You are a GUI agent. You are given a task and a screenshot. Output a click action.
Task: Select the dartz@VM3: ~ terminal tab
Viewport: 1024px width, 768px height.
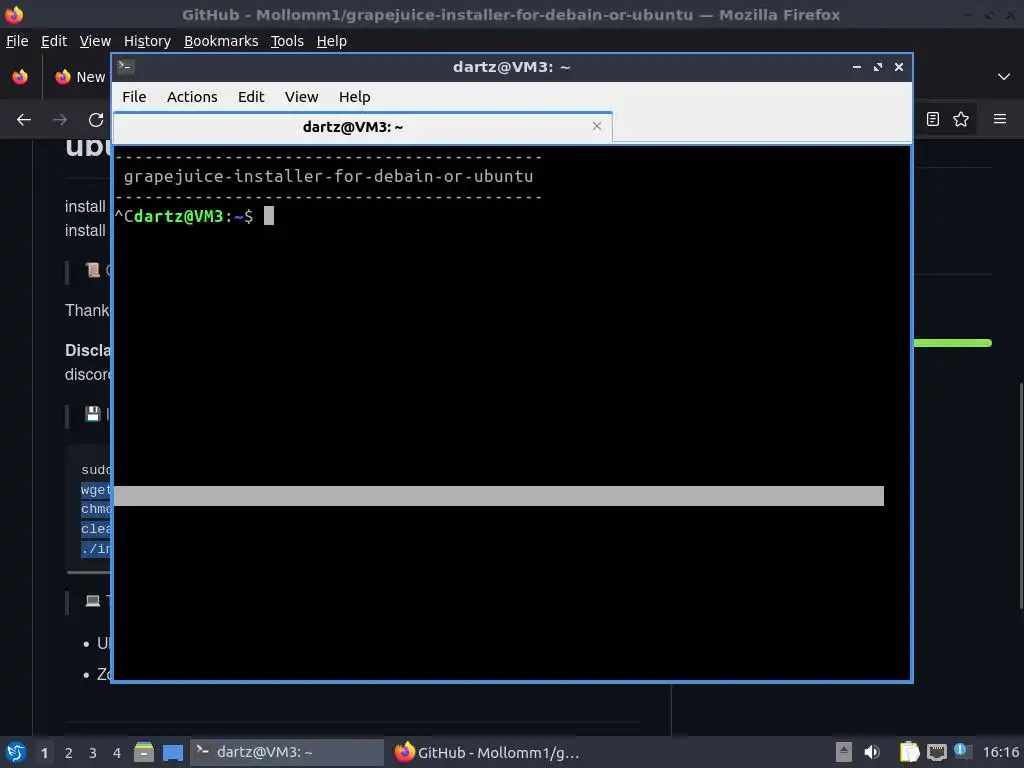(x=362, y=127)
